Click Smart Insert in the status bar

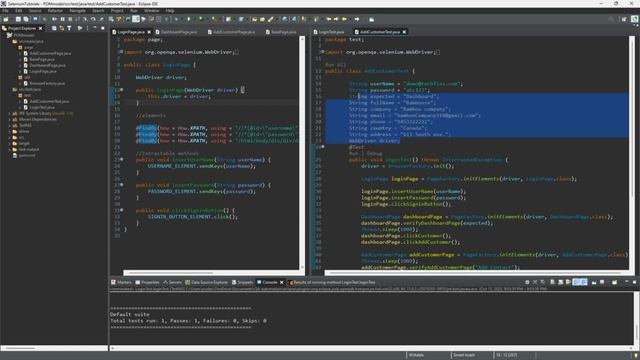[464, 355]
